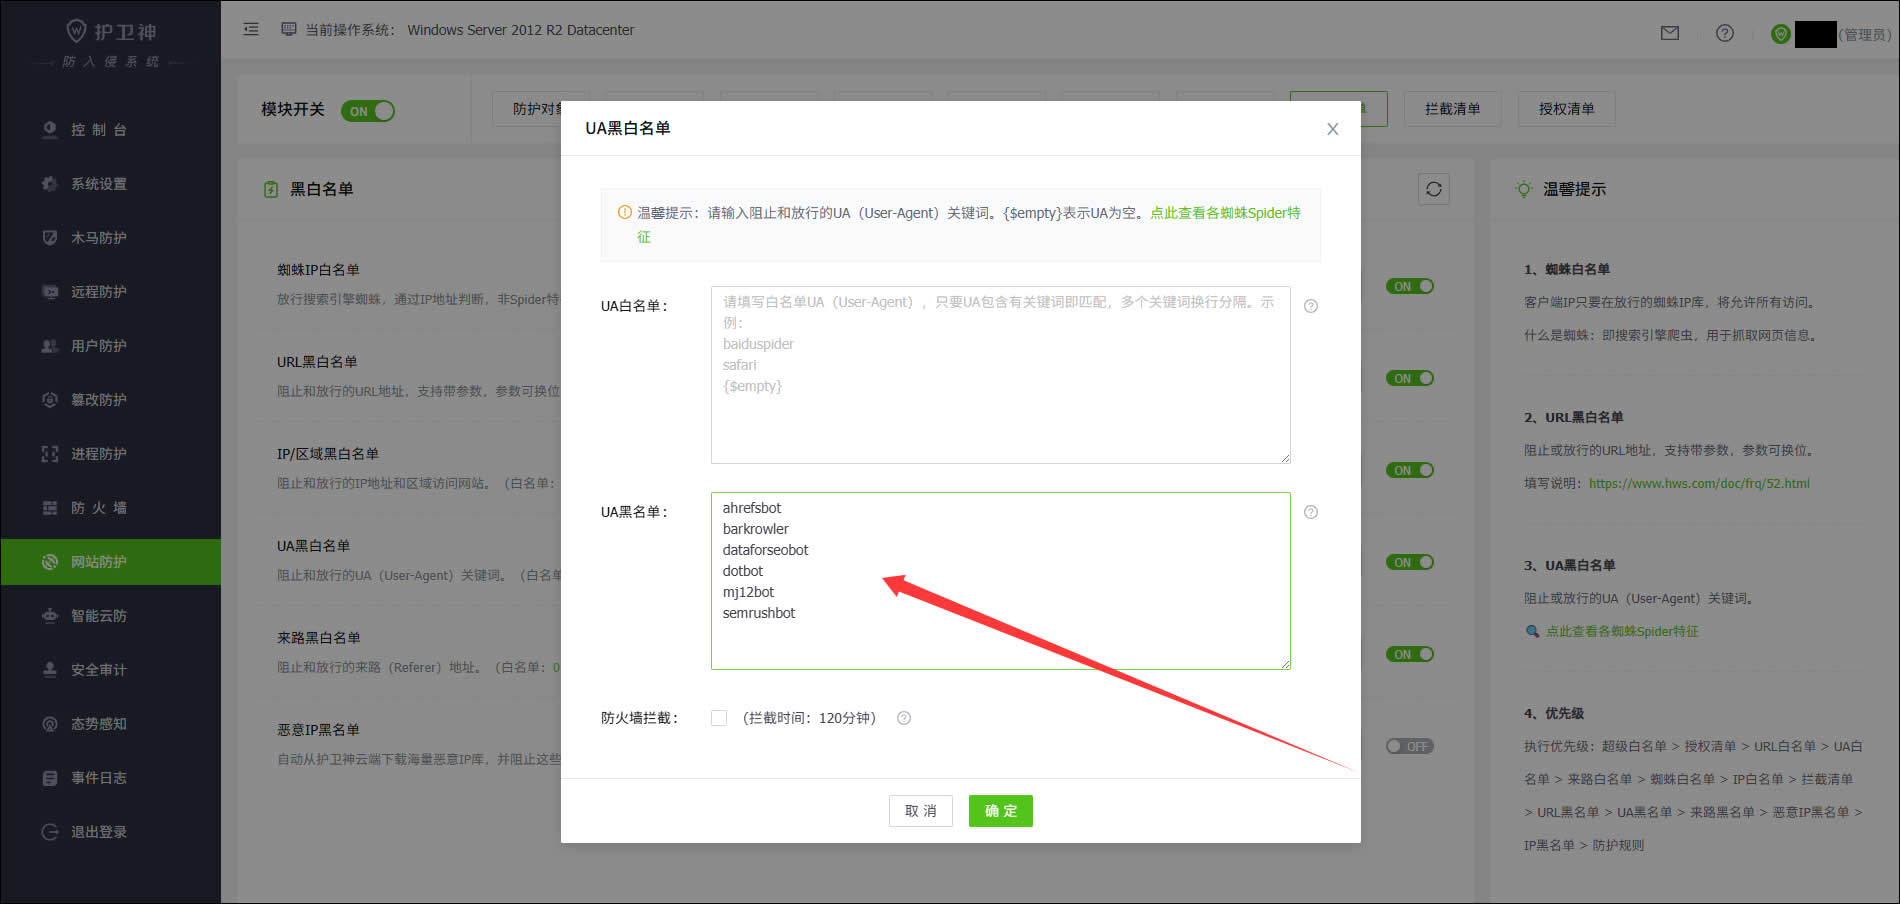The width and height of the screenshot is (1900, 904).
Task: Click the refresh icon in blacklist panel
Action: [x=1433, y=189]
